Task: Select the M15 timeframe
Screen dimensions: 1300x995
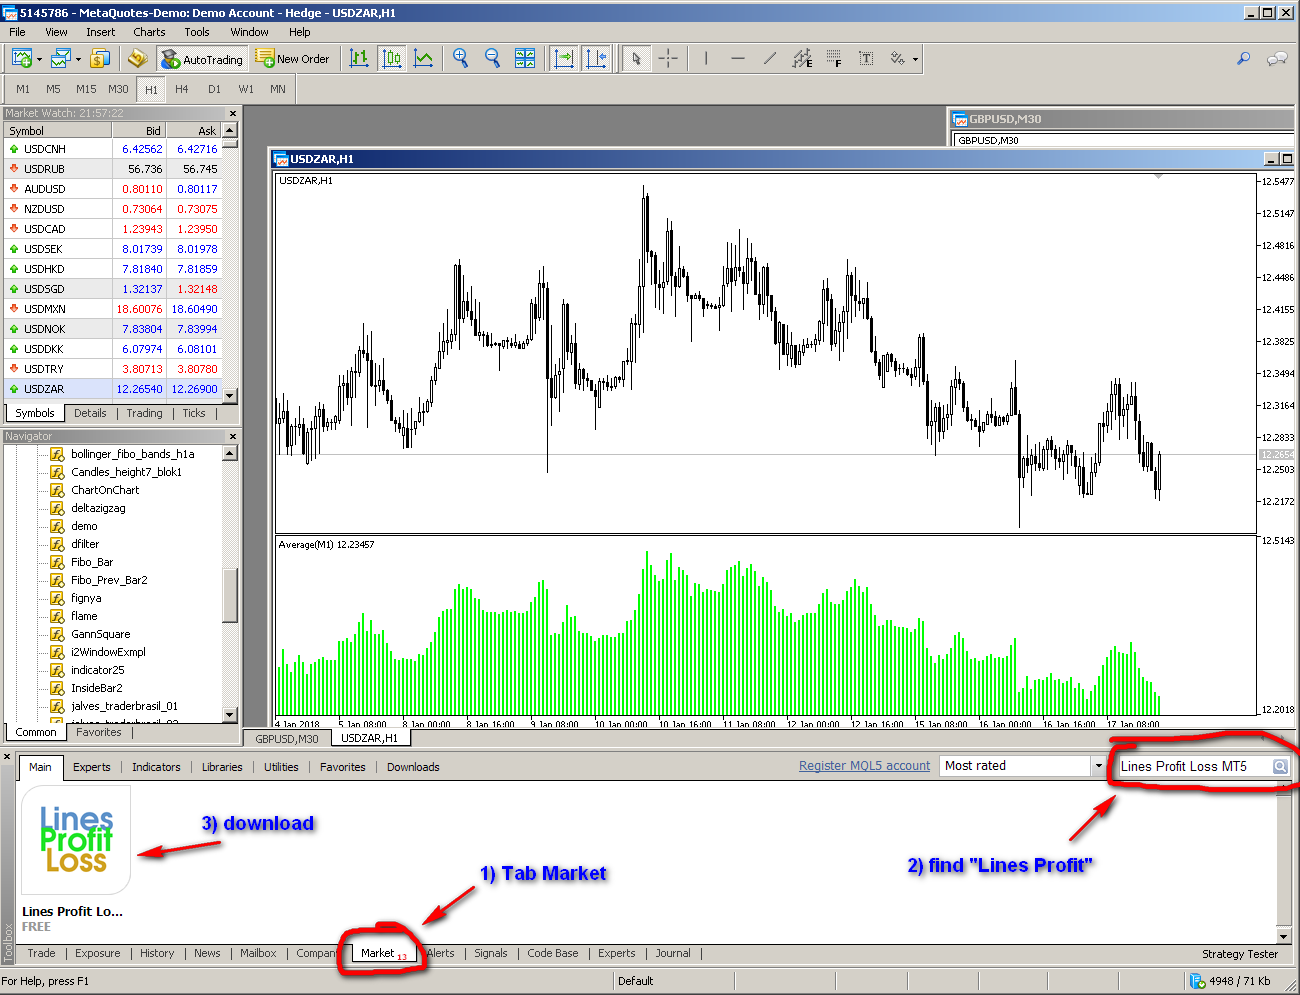Action: [x=86, y=89]
